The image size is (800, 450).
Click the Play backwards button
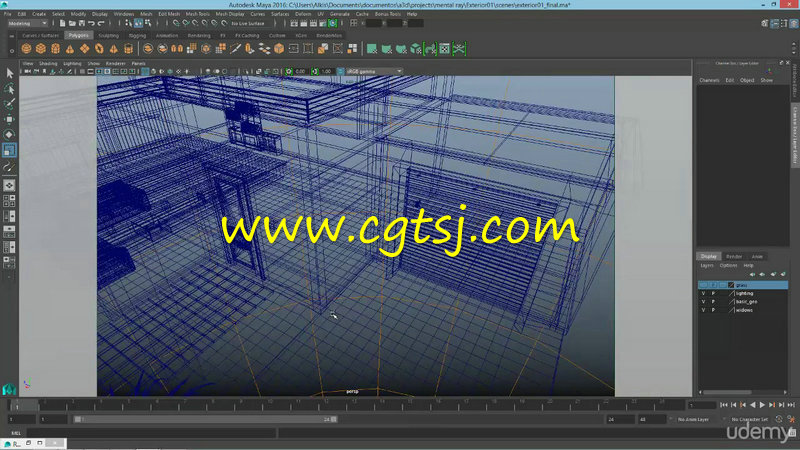(753, 405)
